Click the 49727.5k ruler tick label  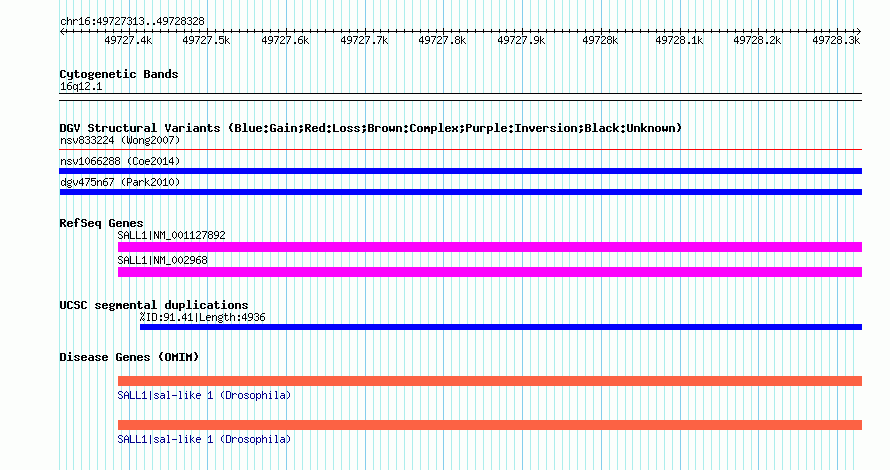206,40
